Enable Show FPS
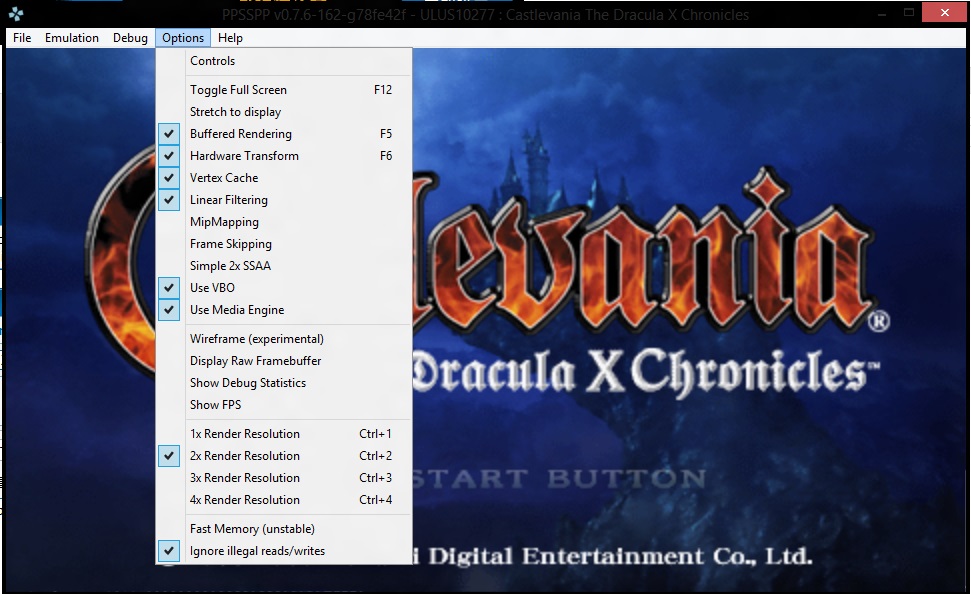Image resolution: width=971 pixels, height=594 pixels. [284, 404]
